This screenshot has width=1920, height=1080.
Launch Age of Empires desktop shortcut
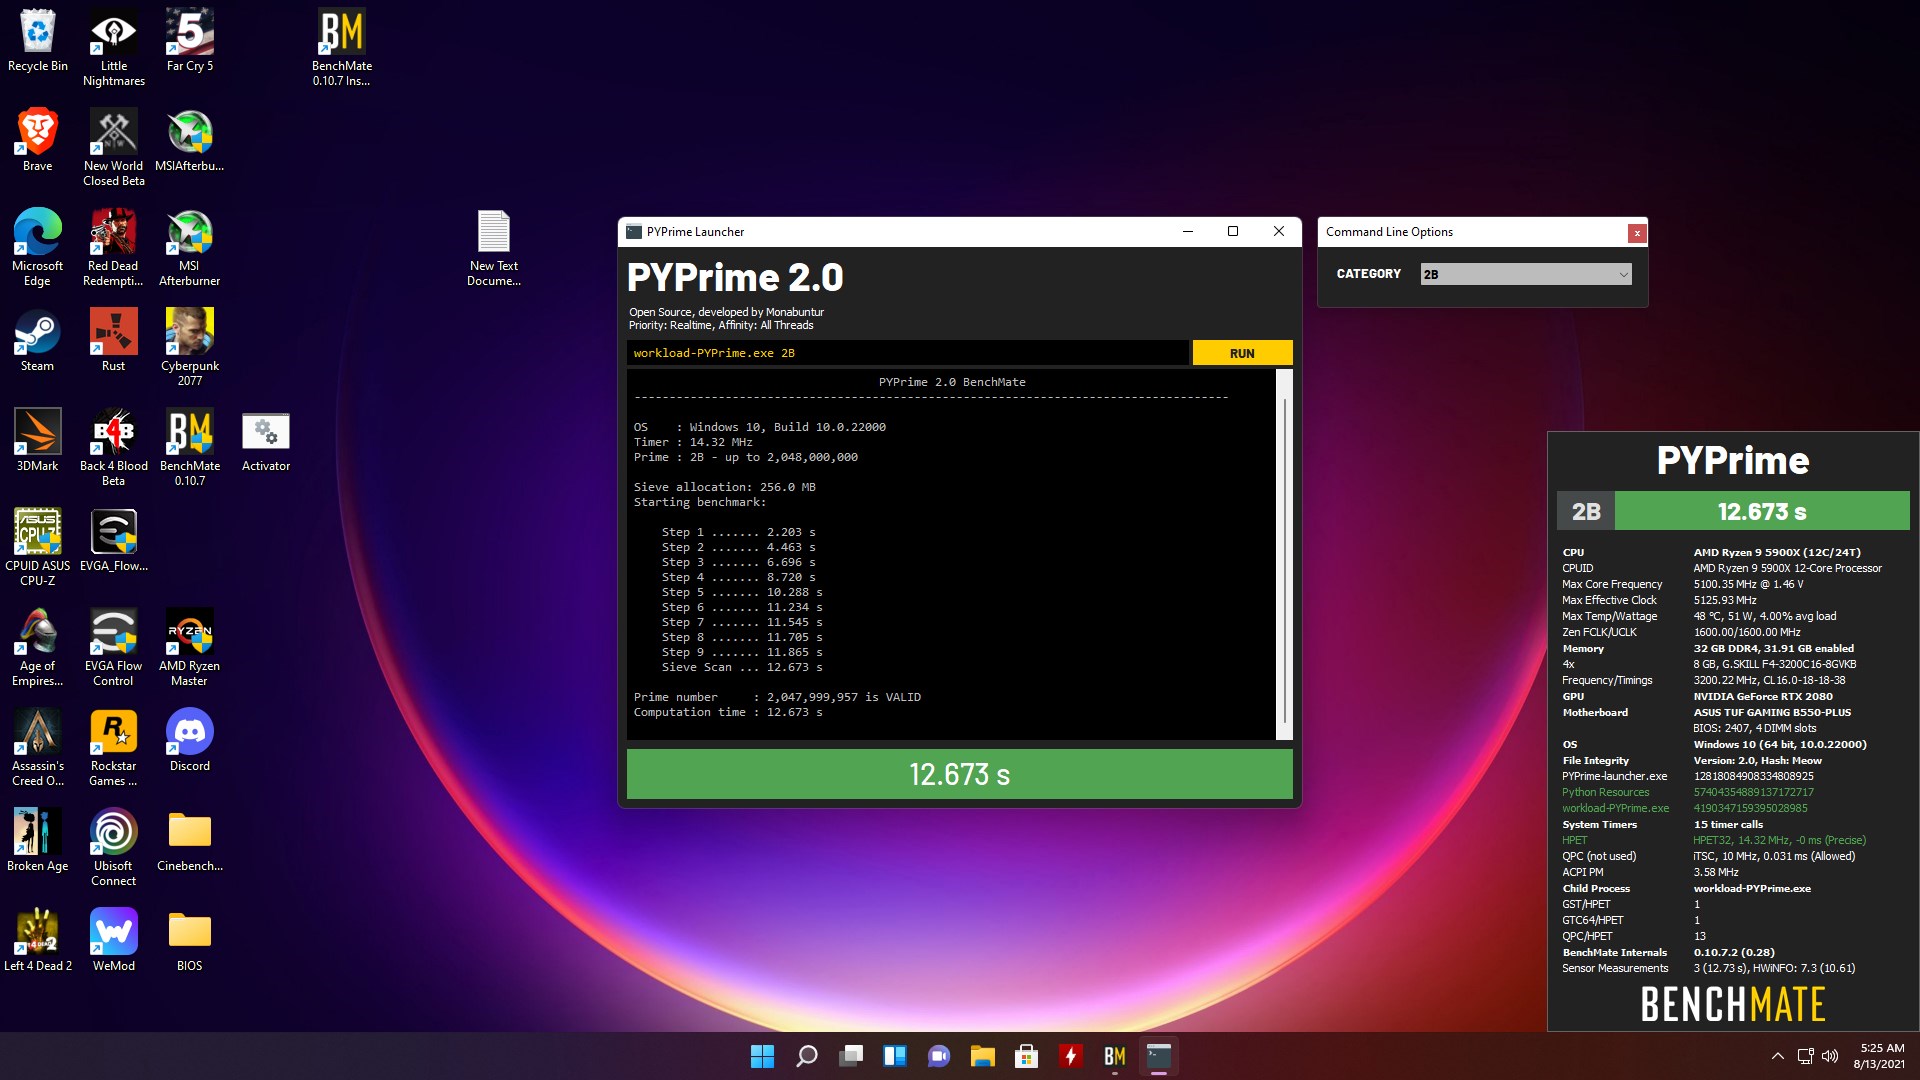38,647
